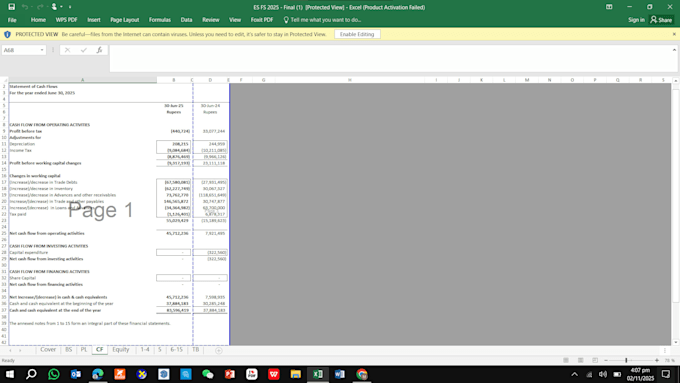680x383 pixels.
Task: Switch to the Equity sheet tab
Action: (121, 350)
